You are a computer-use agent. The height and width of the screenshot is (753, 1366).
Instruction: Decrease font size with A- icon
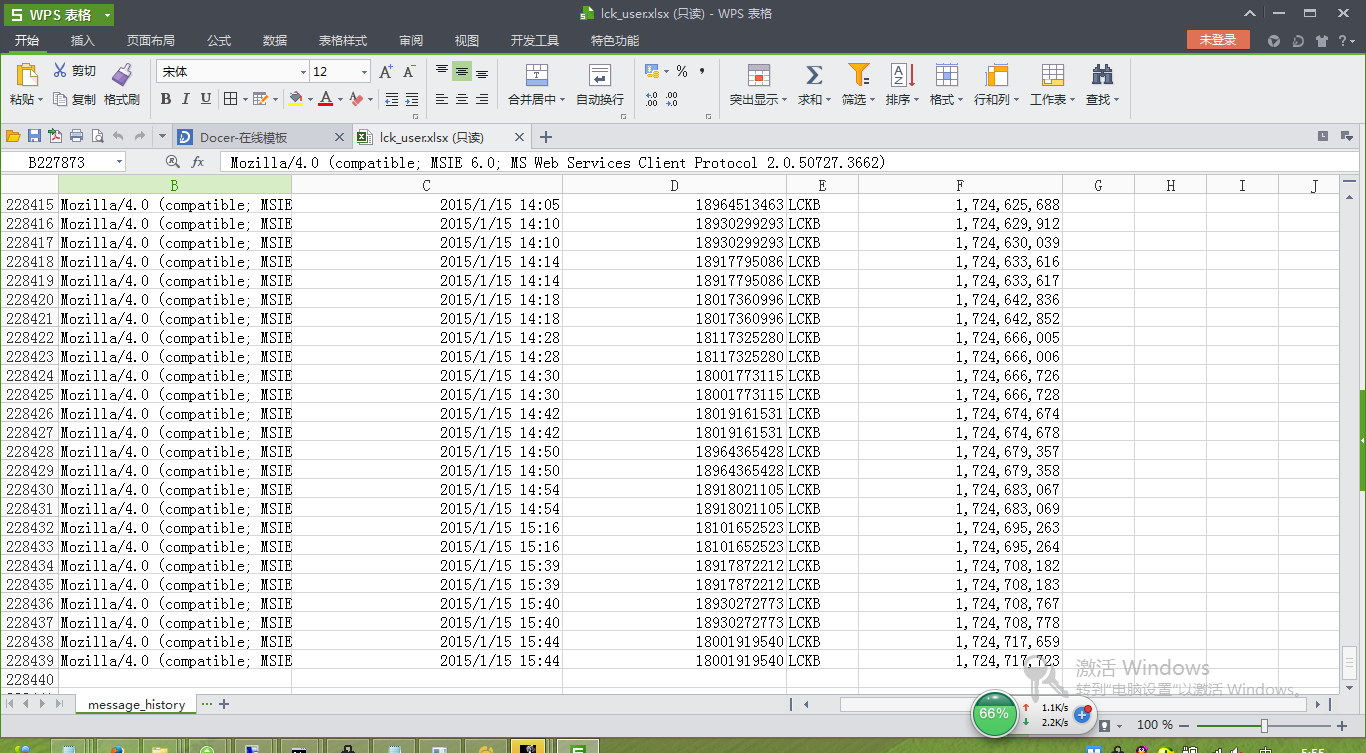click(x=409, y=72)
